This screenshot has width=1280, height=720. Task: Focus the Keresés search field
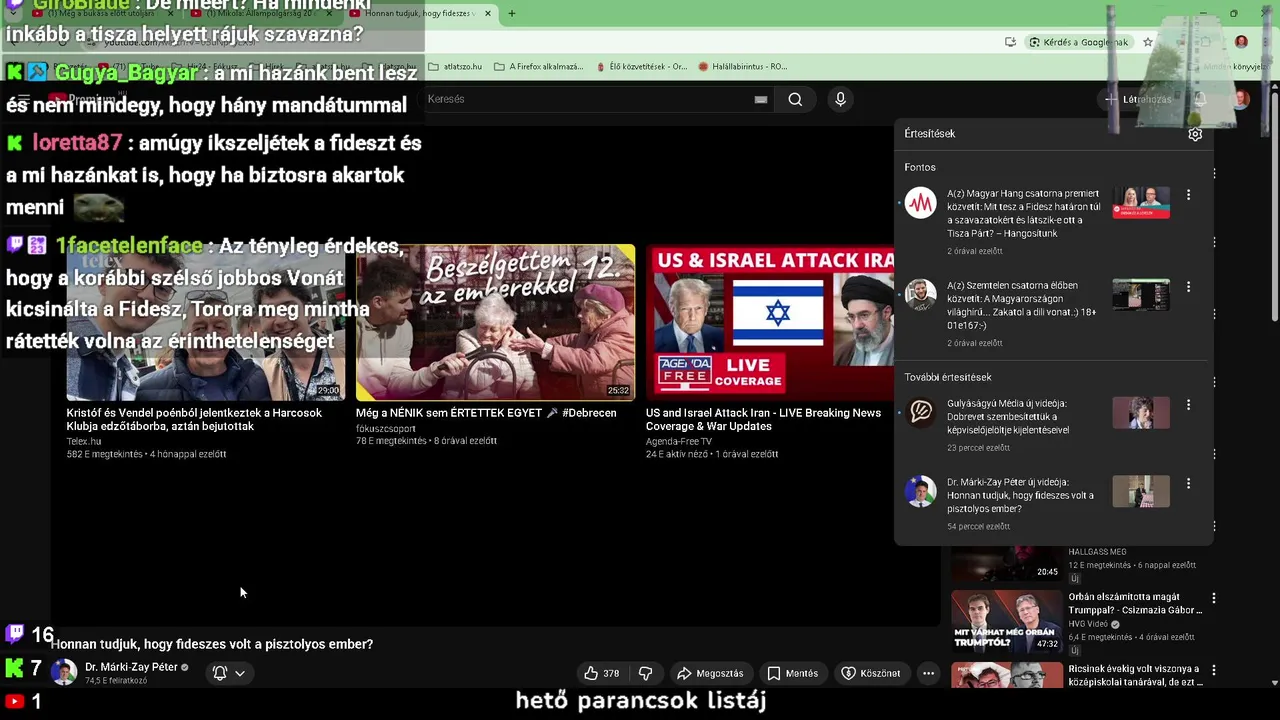[590, 99]
